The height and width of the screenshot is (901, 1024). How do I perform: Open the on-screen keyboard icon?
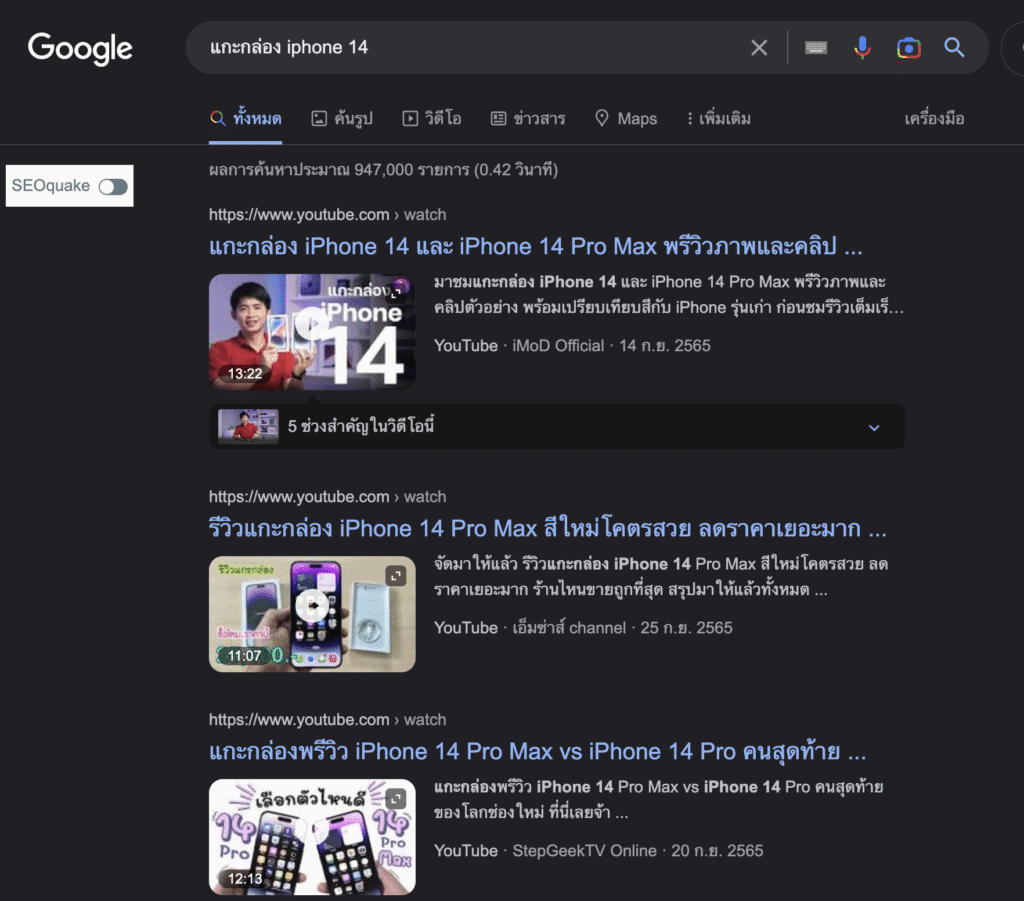click(816, 48)
